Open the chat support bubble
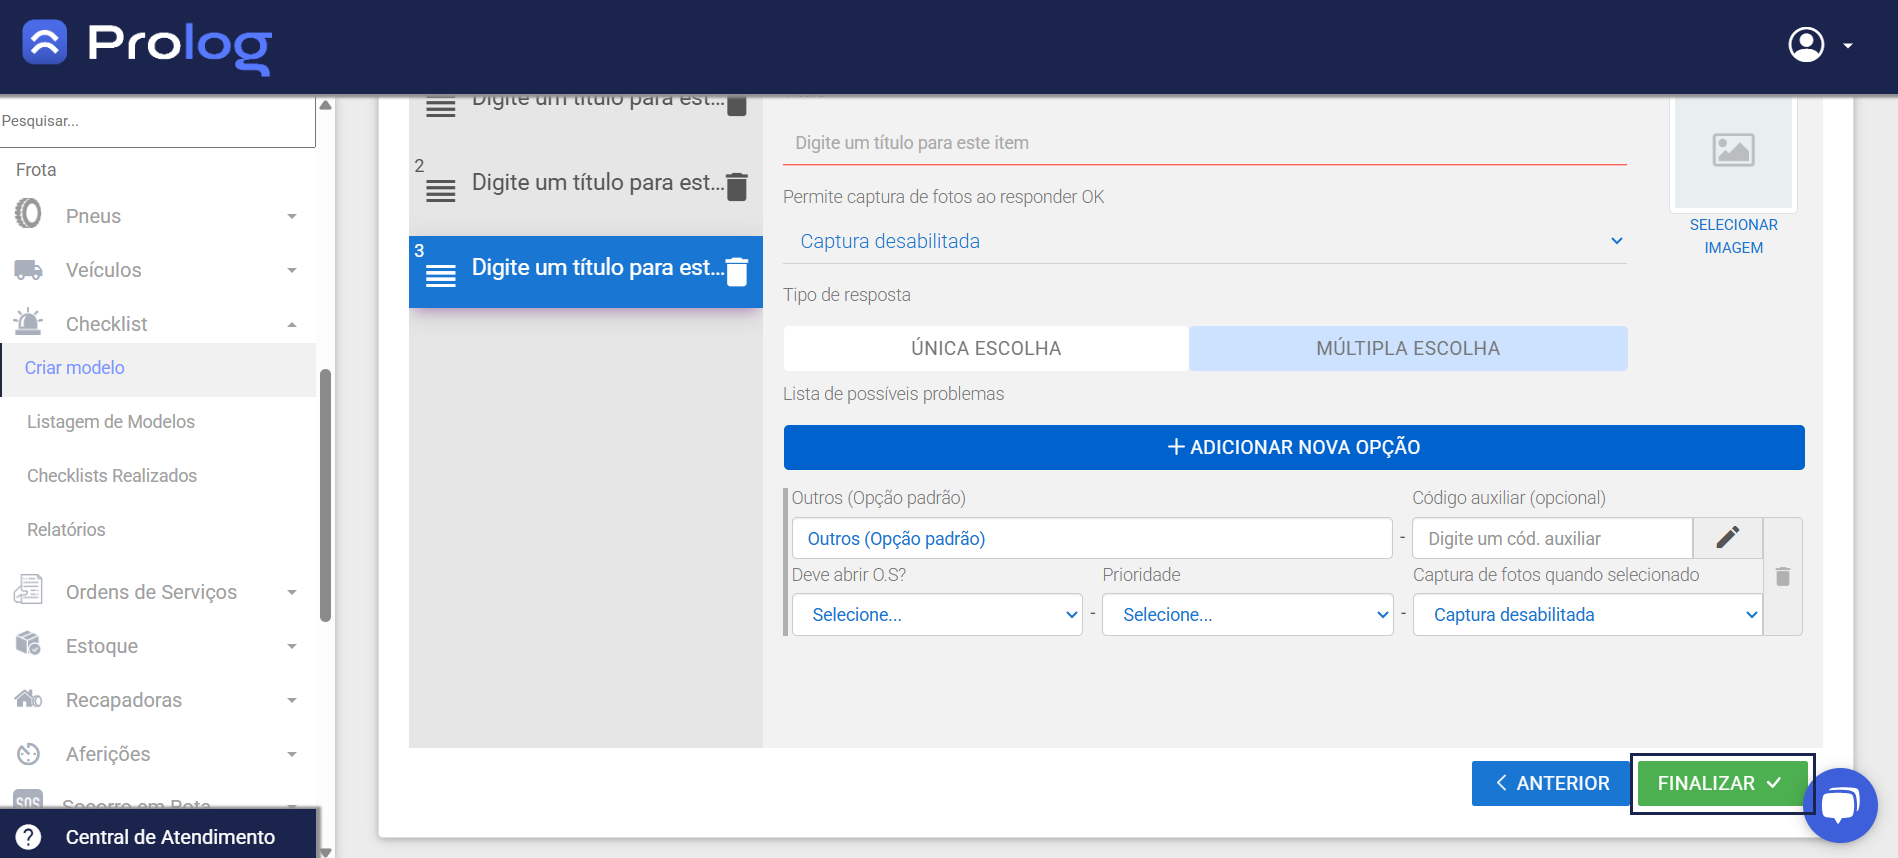Screen dimensions: 1898x858 pos(1839,804)
